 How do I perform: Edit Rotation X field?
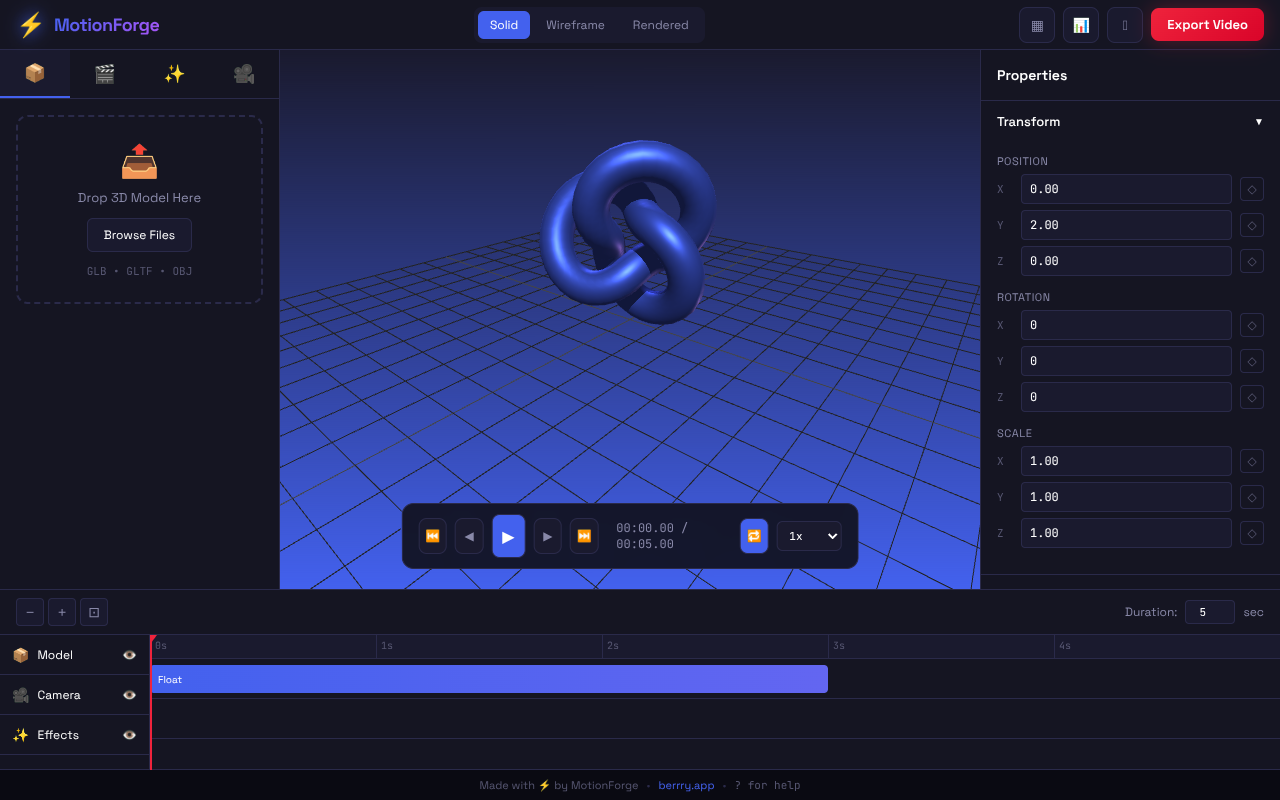pyautogui.click(x=1126, y=325)
